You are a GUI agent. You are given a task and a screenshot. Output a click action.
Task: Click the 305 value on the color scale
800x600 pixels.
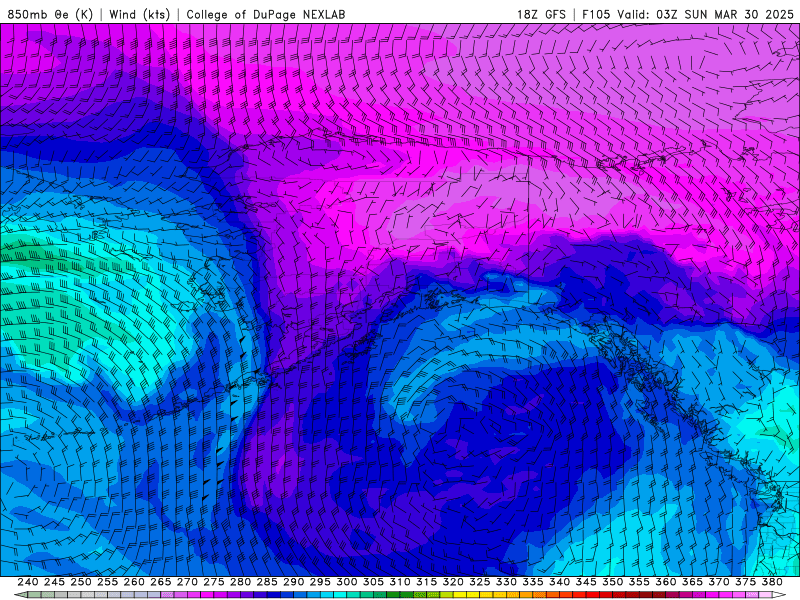coord(373,582)
